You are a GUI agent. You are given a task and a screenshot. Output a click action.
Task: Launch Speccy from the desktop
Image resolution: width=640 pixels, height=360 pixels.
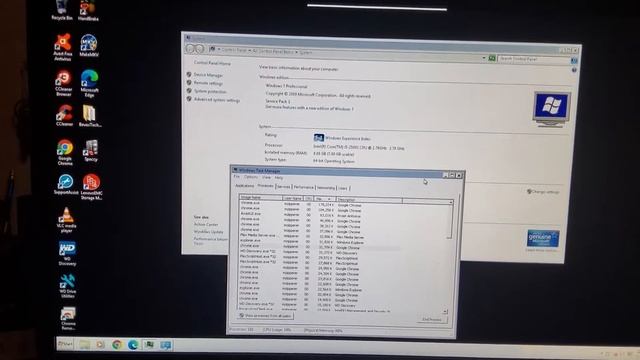point(91,151)
